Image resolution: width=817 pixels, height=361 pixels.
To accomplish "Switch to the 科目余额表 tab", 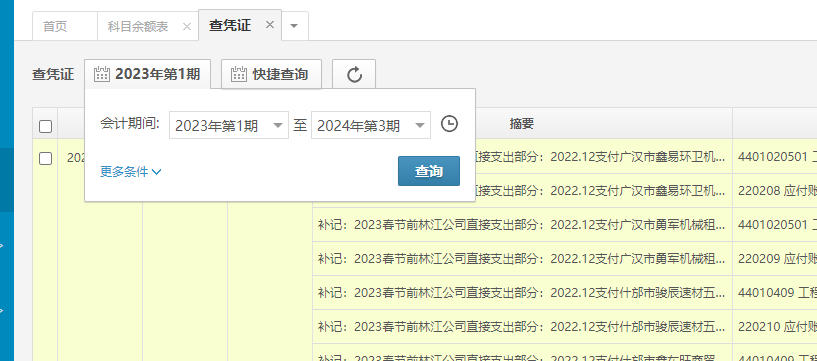I will tap(138, 27).
